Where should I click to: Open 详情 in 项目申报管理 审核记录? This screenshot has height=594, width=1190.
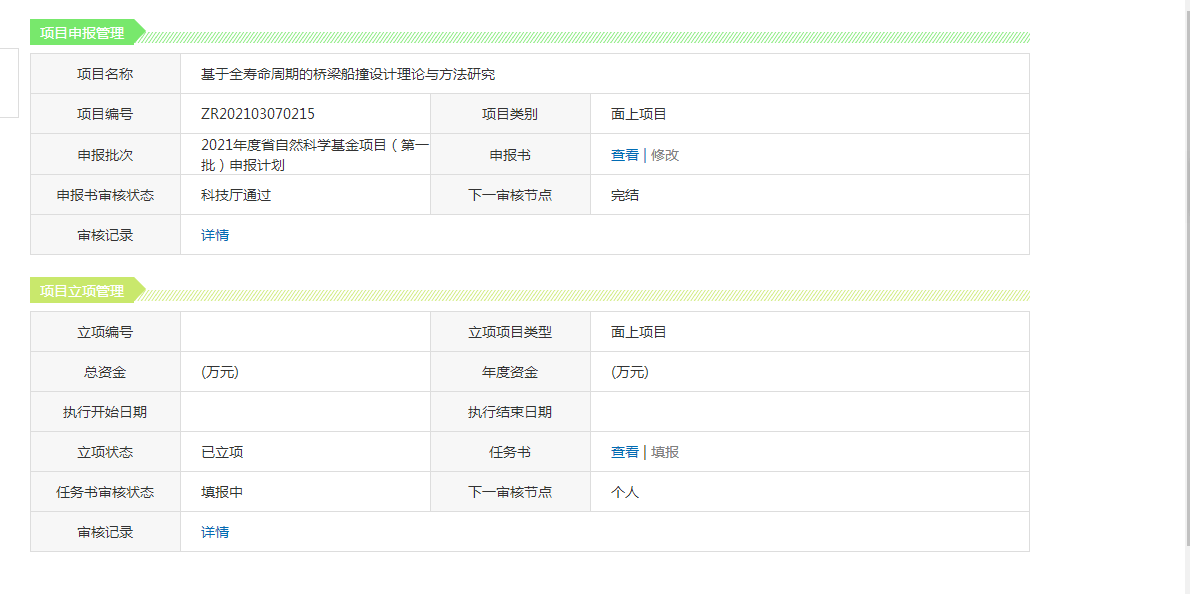click(215, 235)
